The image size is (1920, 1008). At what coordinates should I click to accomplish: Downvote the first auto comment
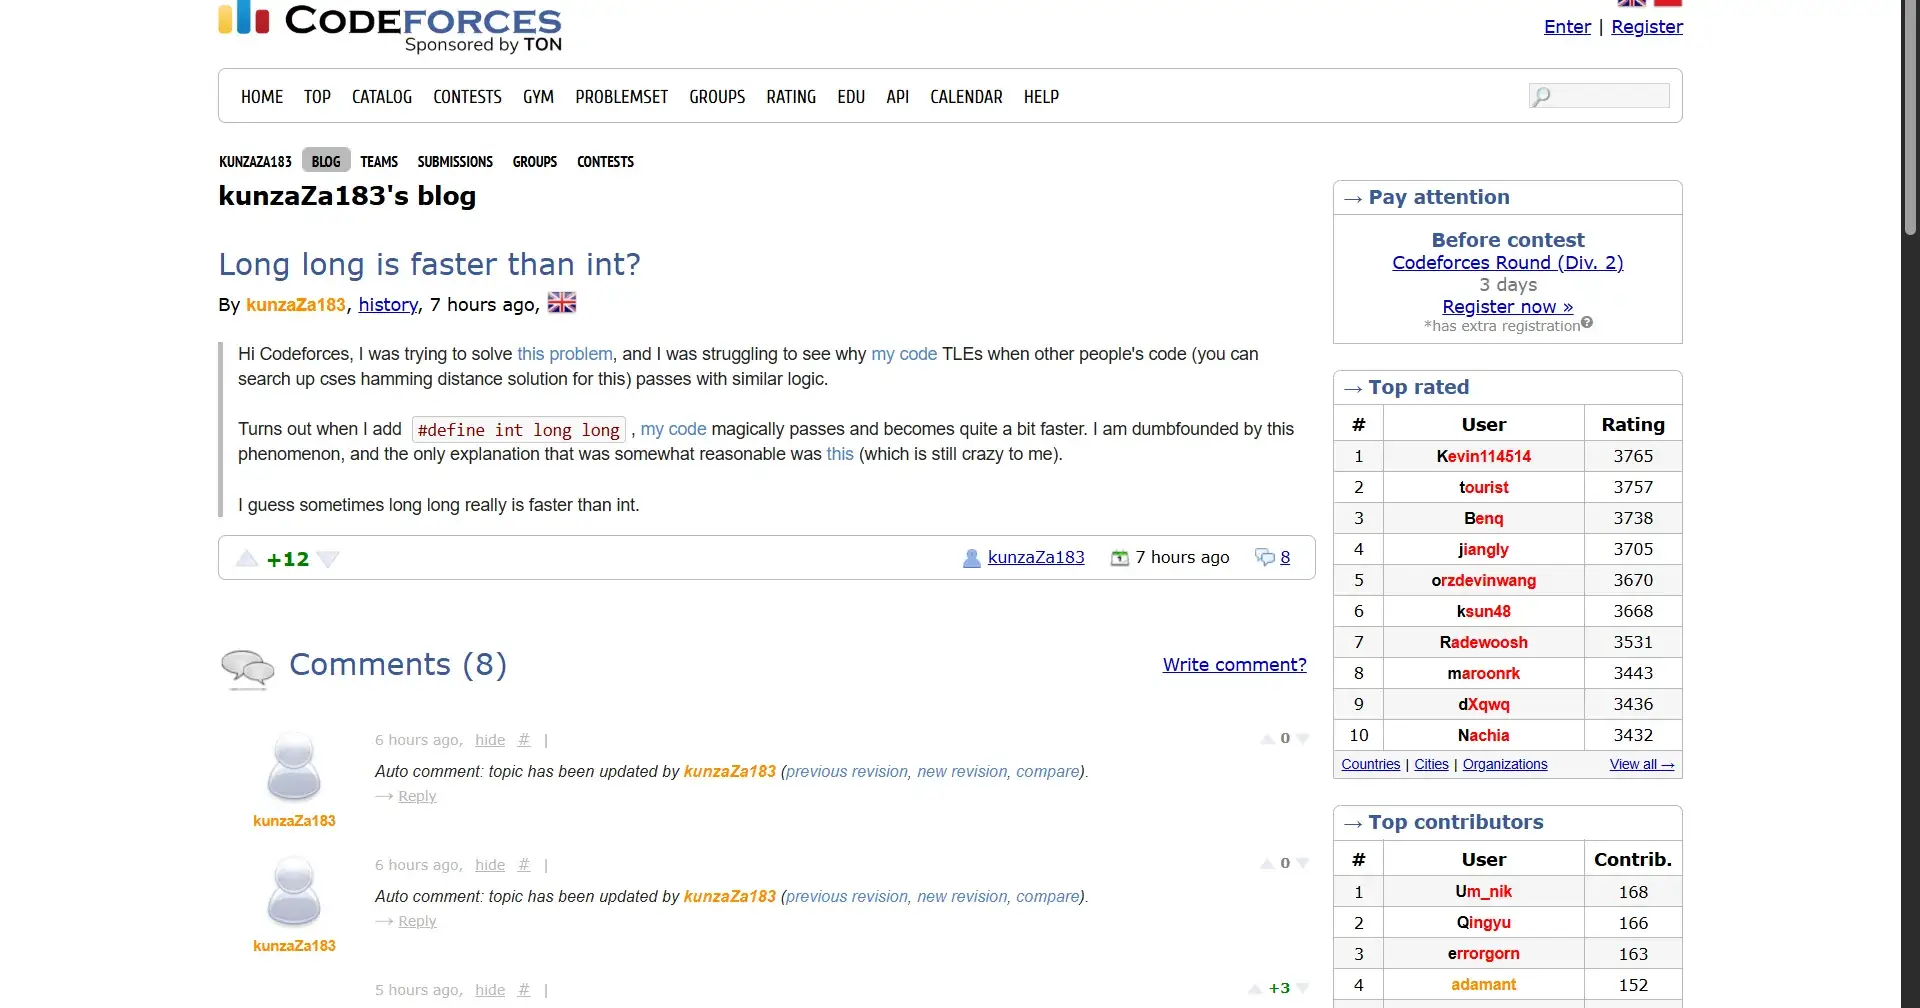pos(1302,739)
